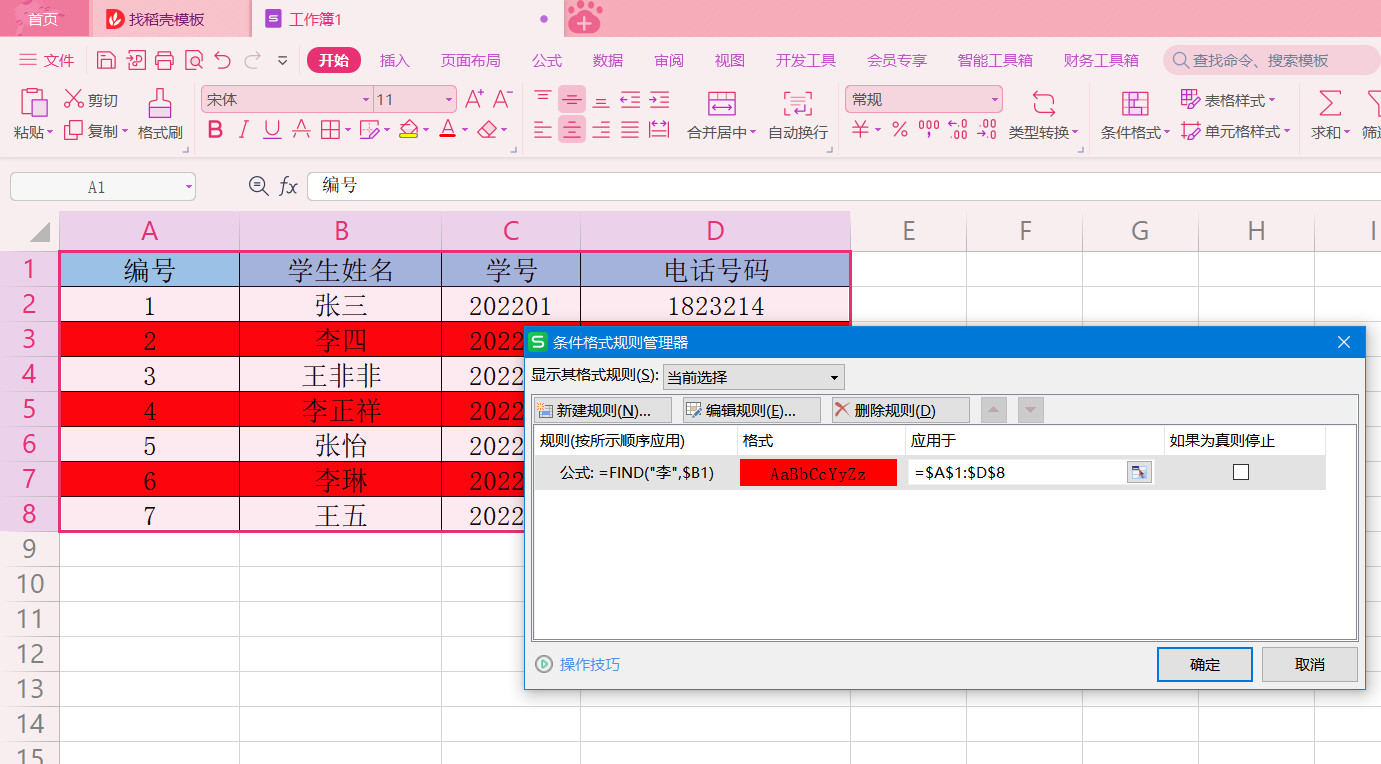Image resolution: width=1381 pixels, height=764 pixels.
Task: Click the Print icon
Action: click(164, 60)
